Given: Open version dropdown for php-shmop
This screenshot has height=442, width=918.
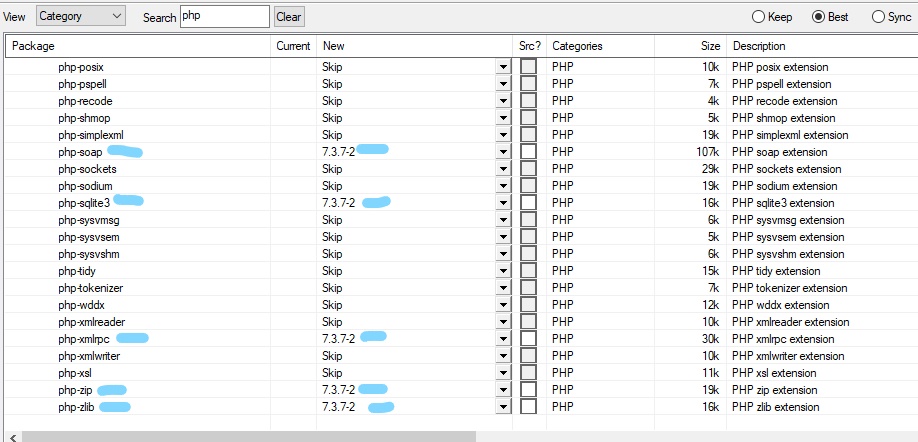Looking at the screenshot, I should tap(503, 118).
